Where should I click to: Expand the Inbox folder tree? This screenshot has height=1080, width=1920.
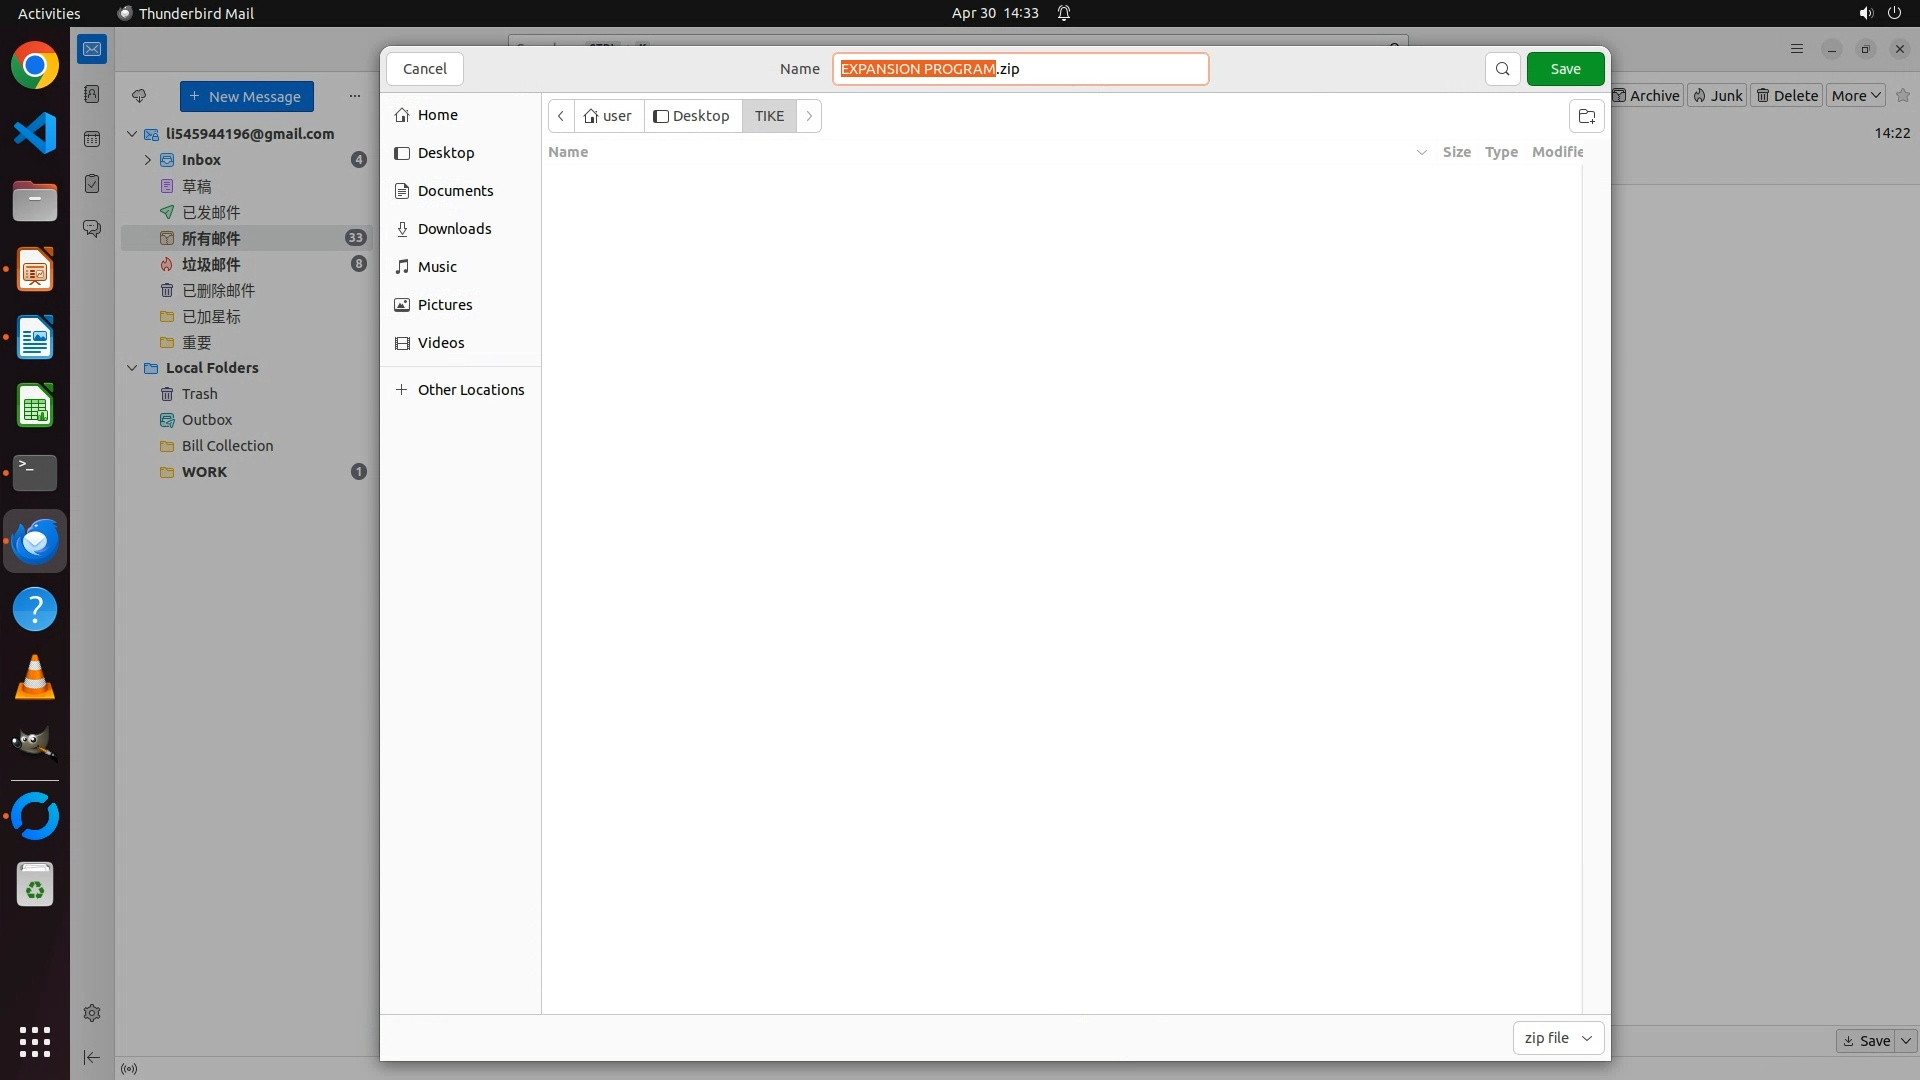pos(148,160)
